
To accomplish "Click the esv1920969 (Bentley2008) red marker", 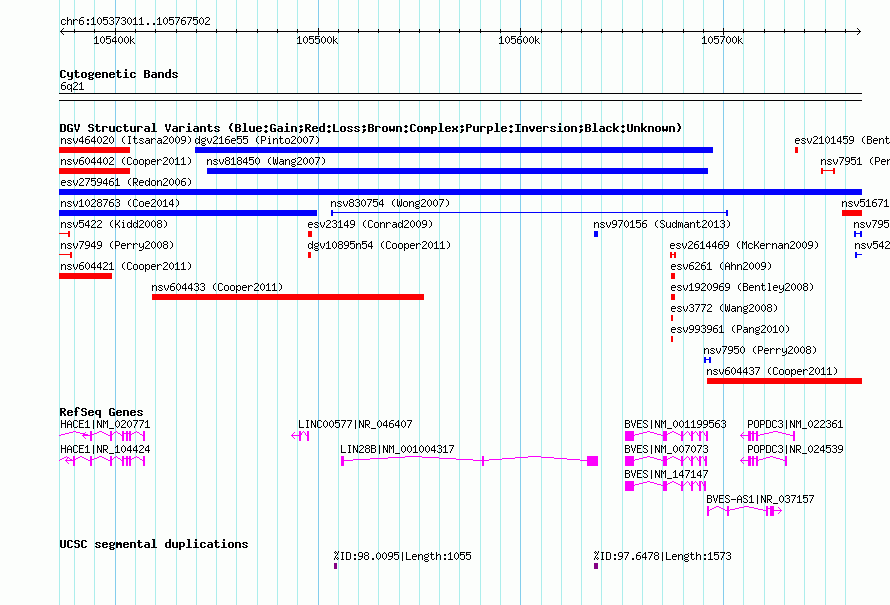I will pyautogui.click(x=673, y=297).
